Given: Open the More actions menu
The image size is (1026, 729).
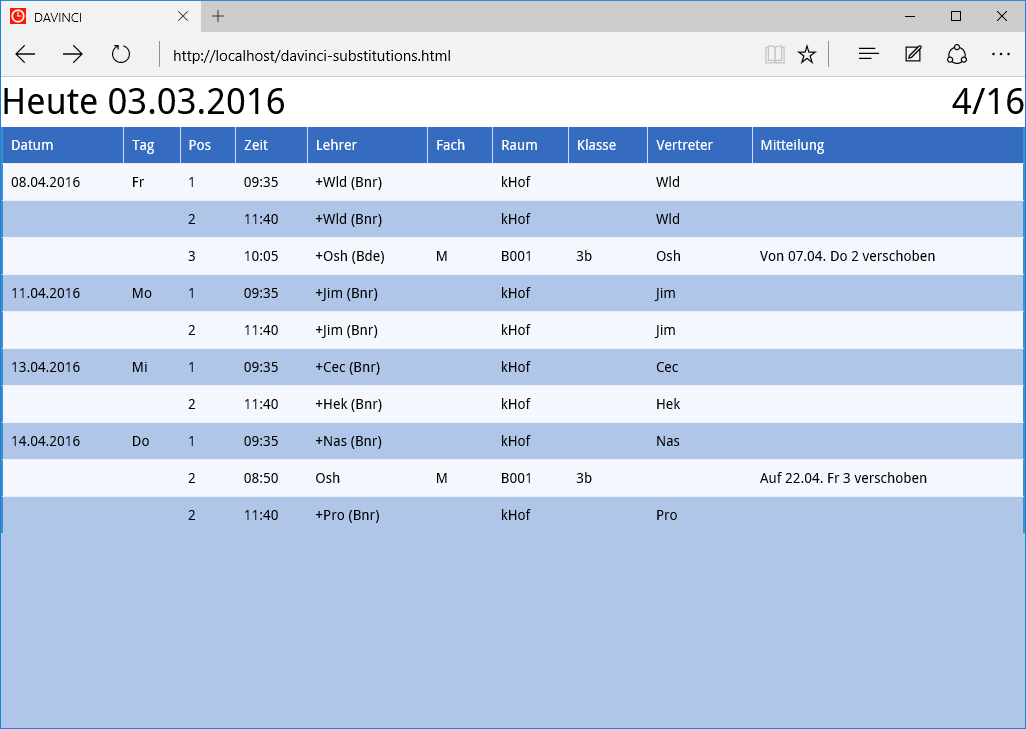Looking at the screenshot, I should 1001,54.
